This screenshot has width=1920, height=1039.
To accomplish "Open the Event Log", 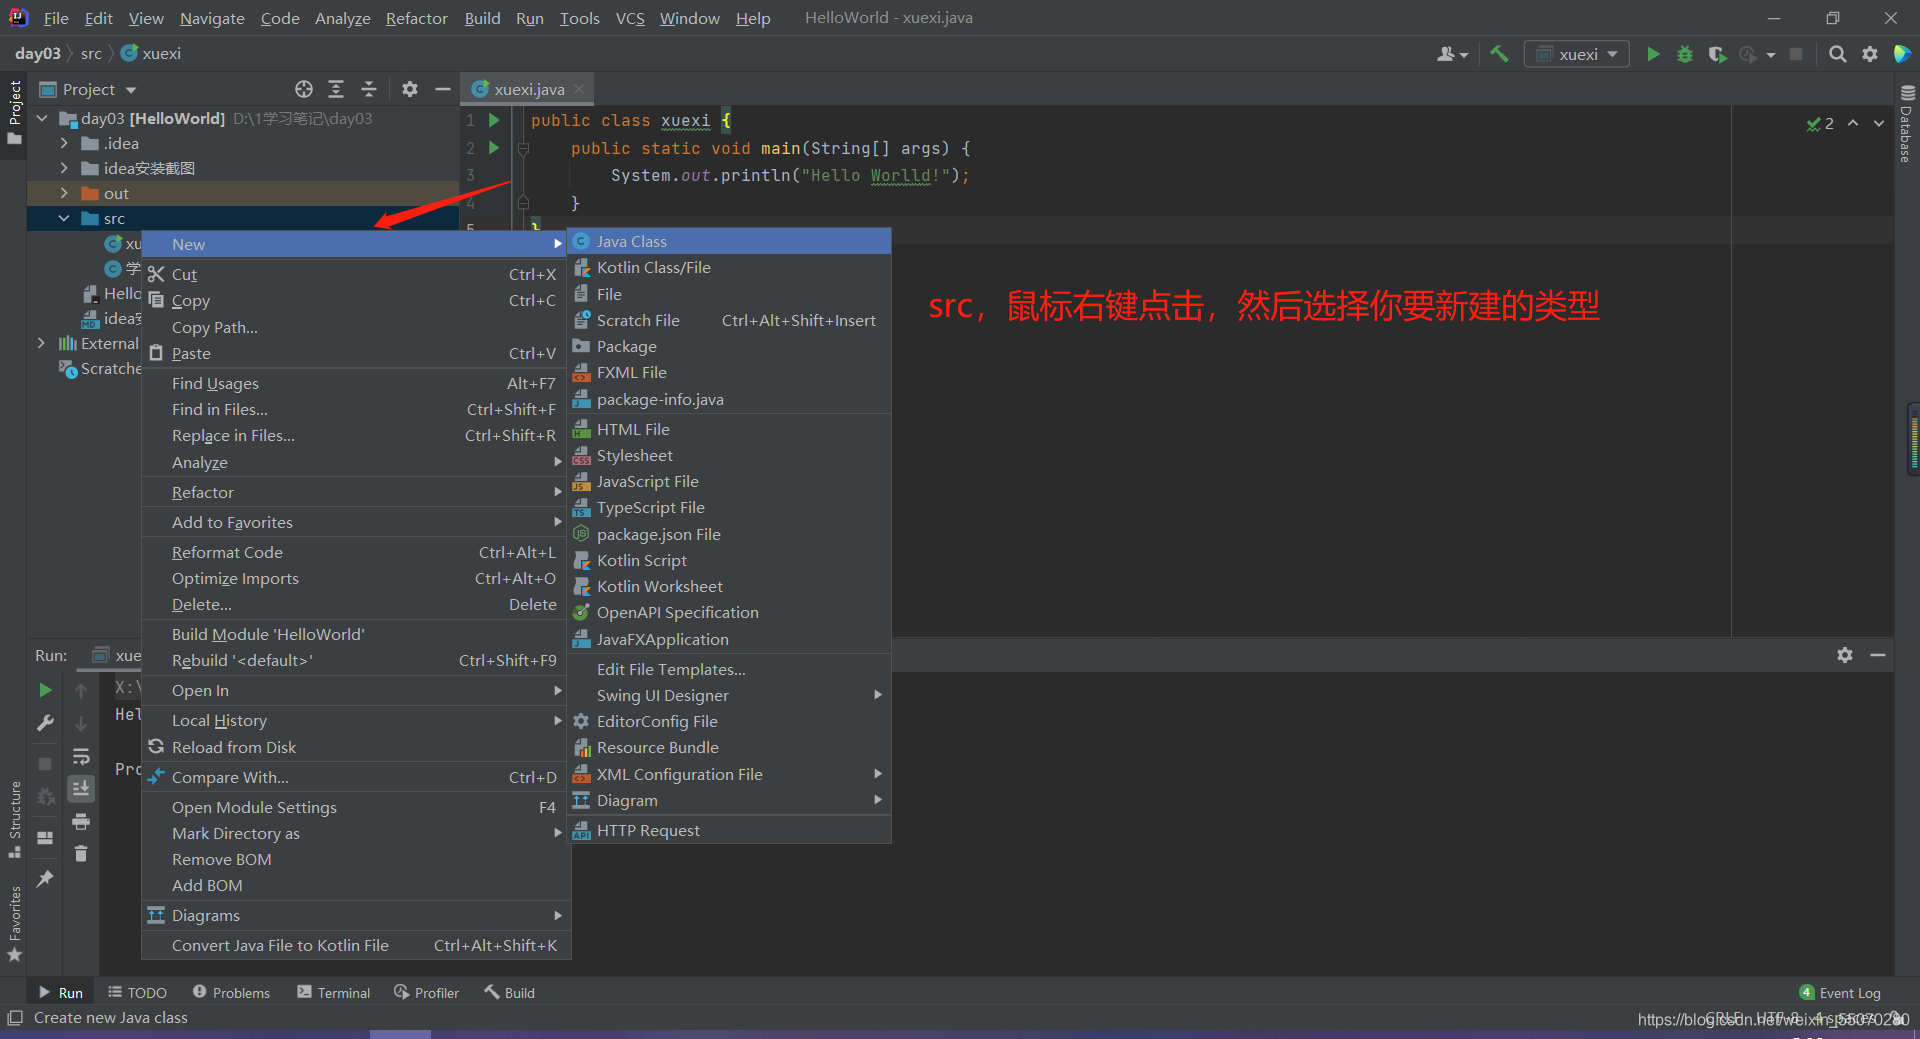I will coord(1840,992).
